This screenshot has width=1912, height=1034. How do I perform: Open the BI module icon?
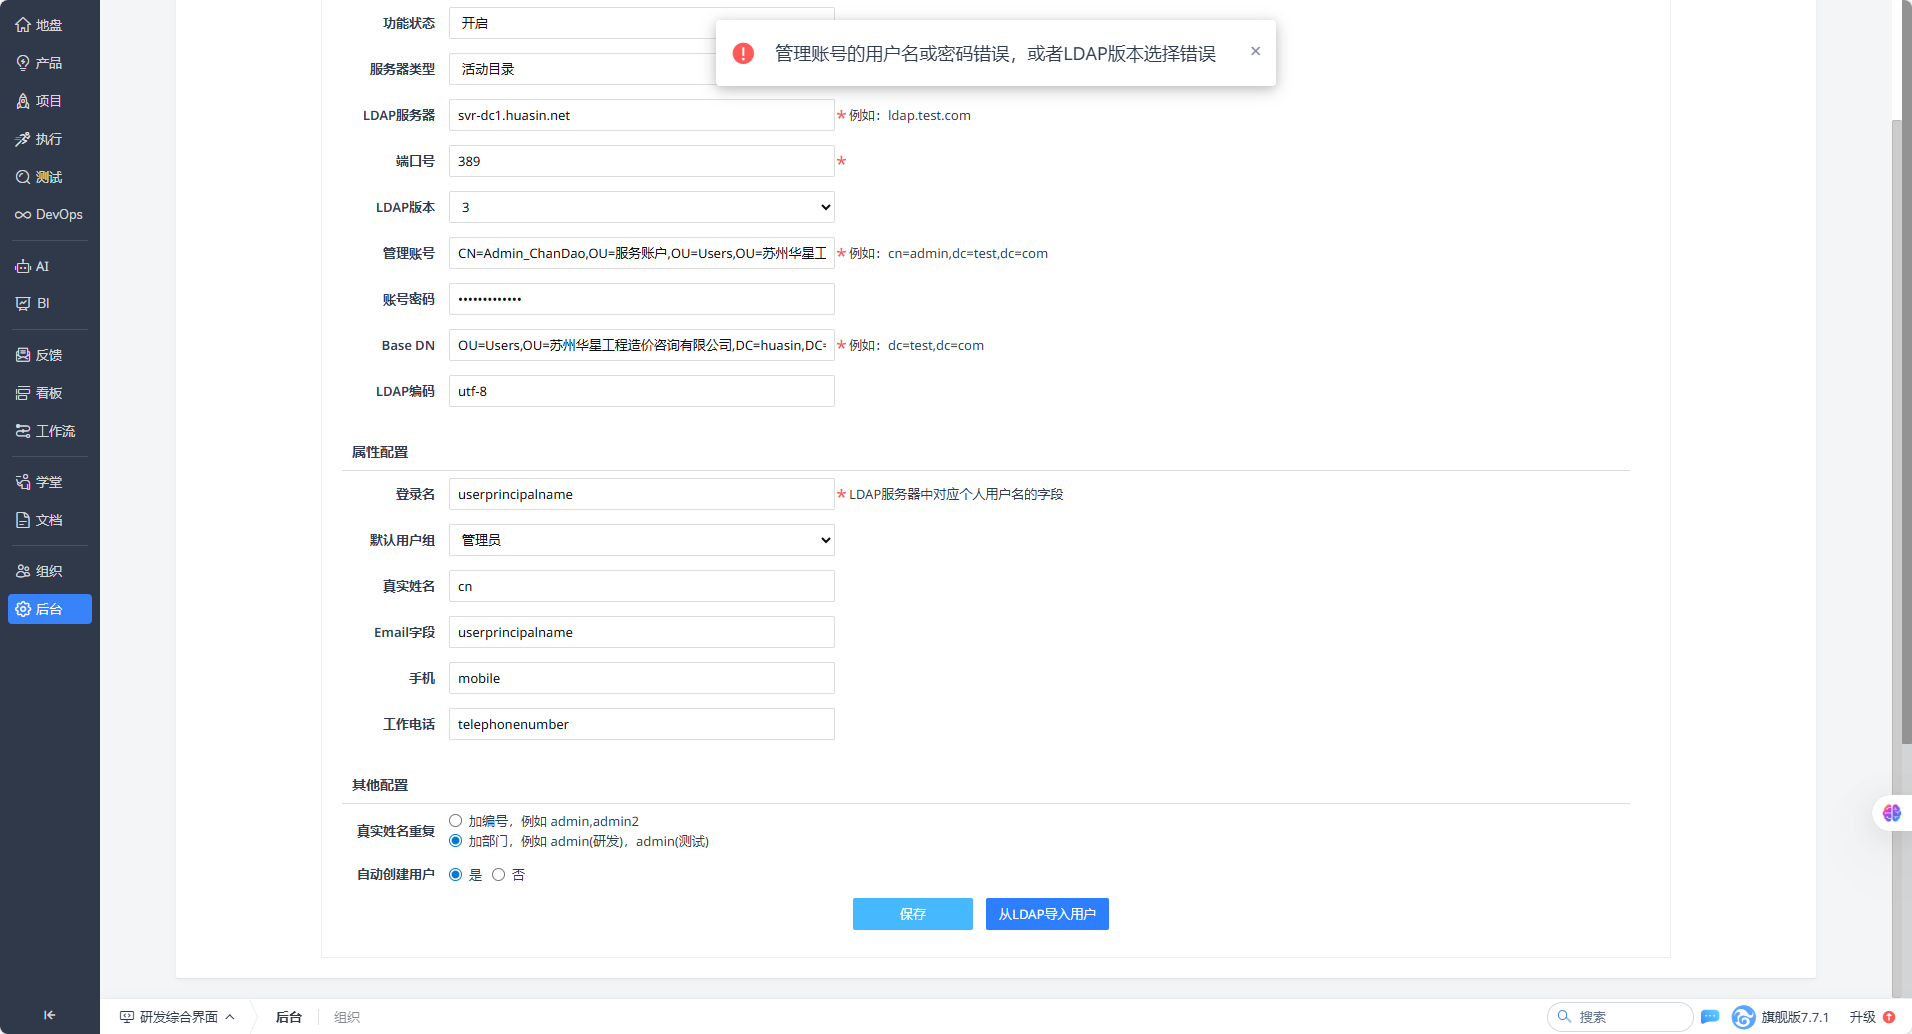(22, 303)
